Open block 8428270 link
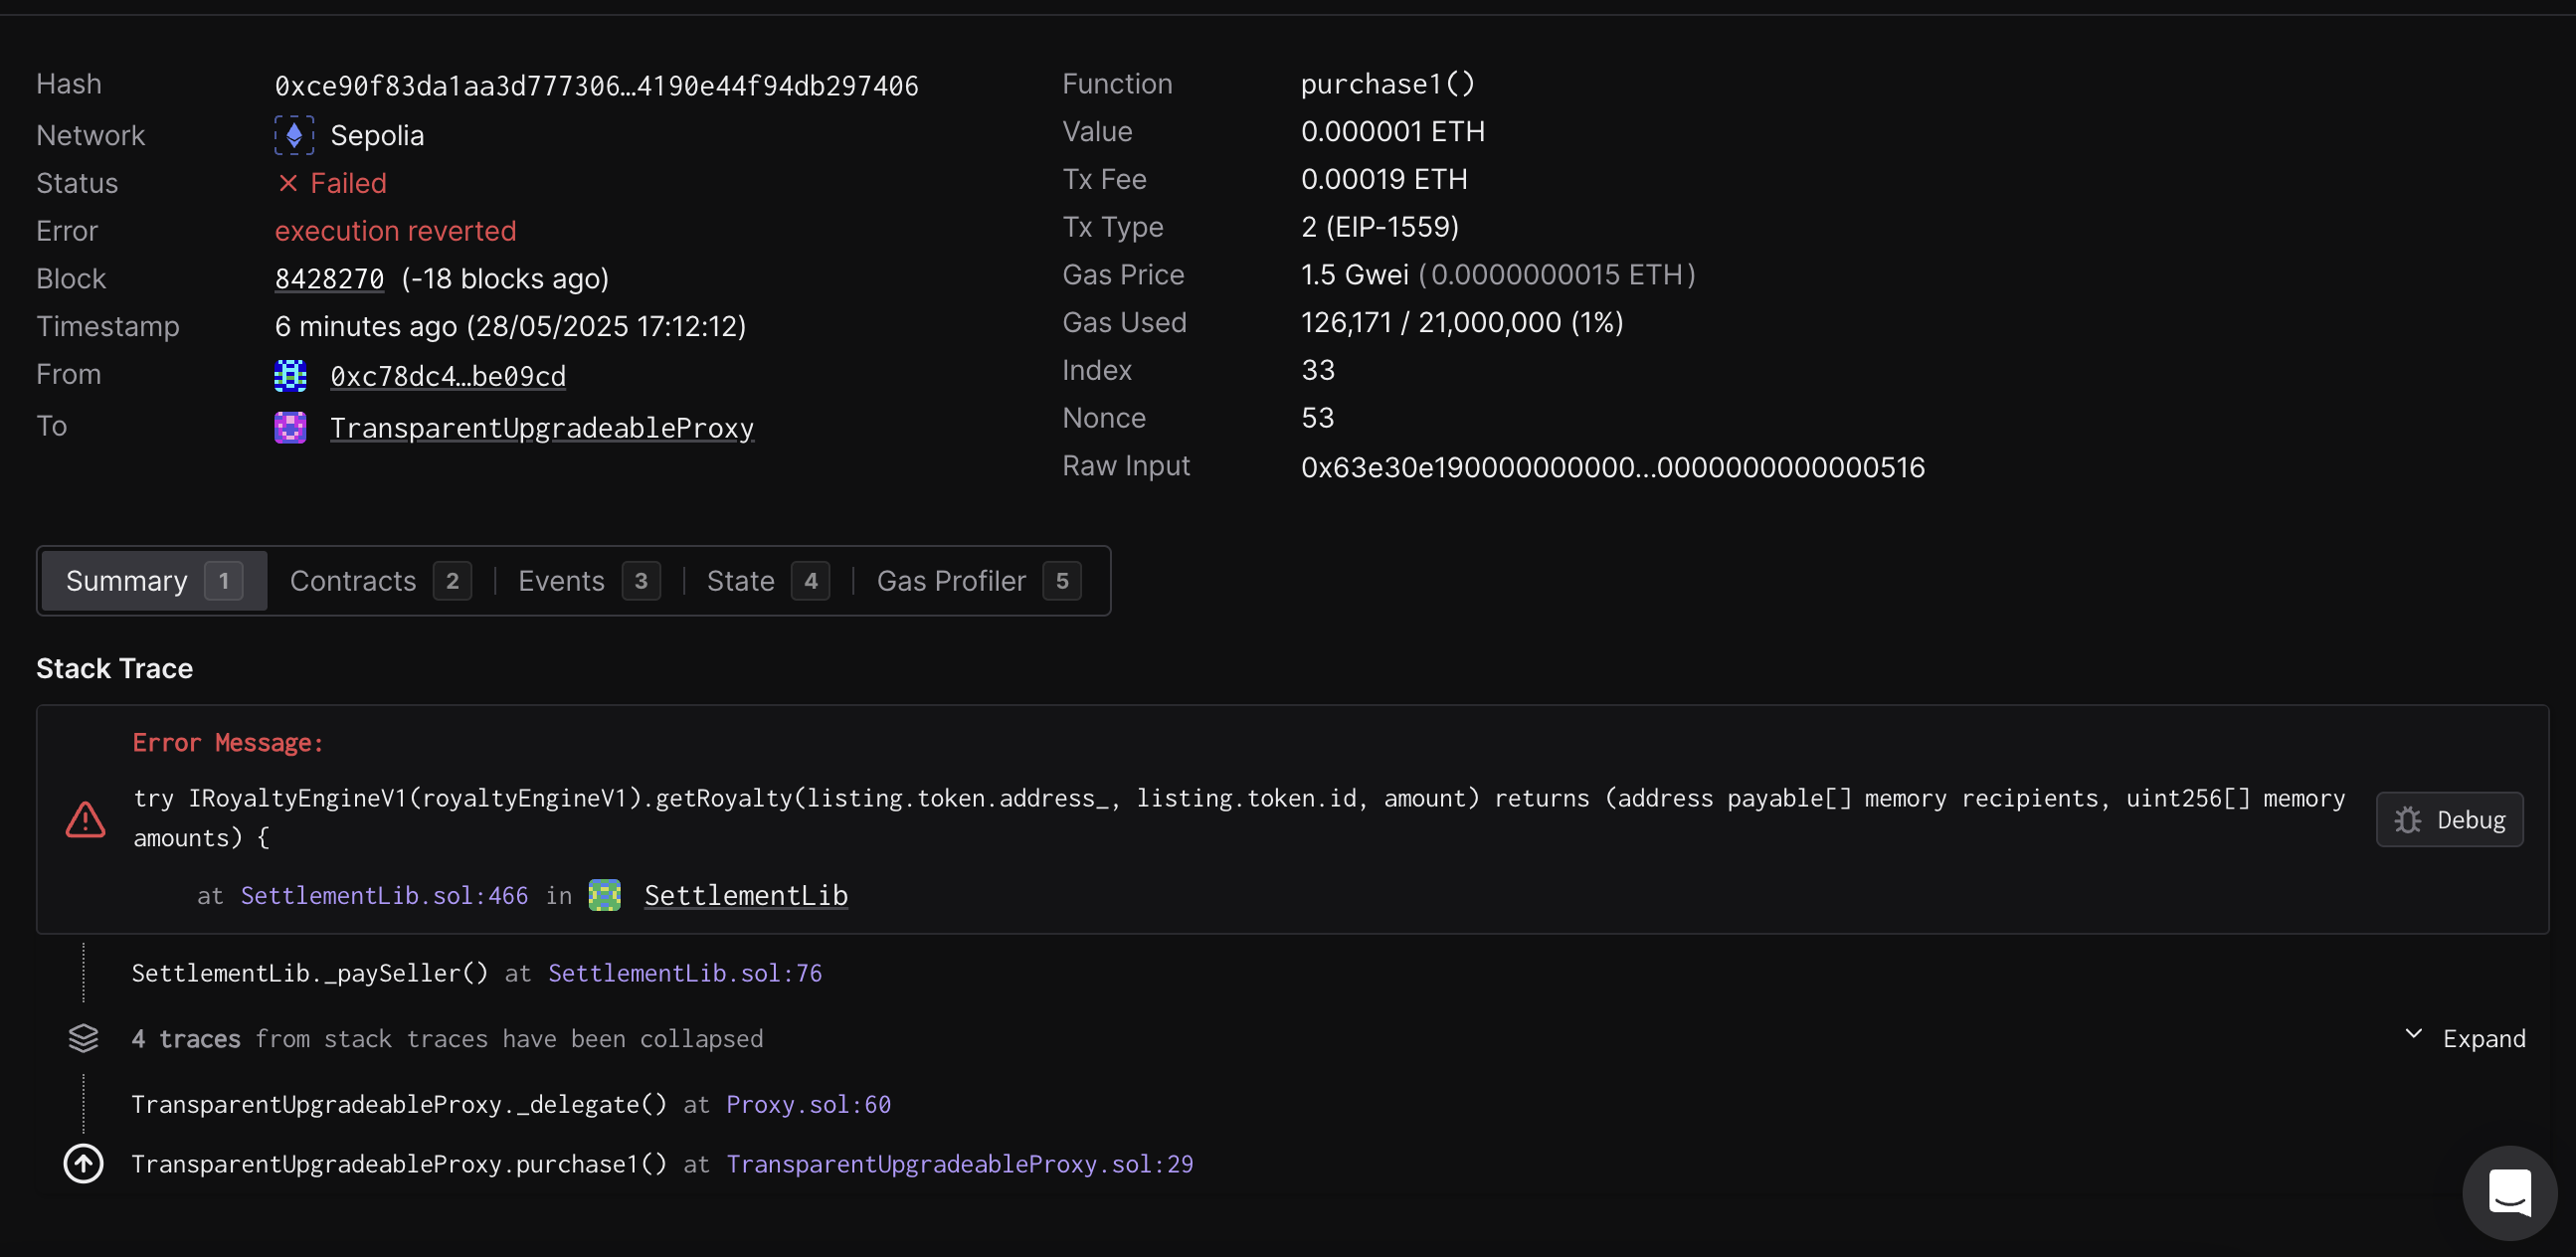 329,279
